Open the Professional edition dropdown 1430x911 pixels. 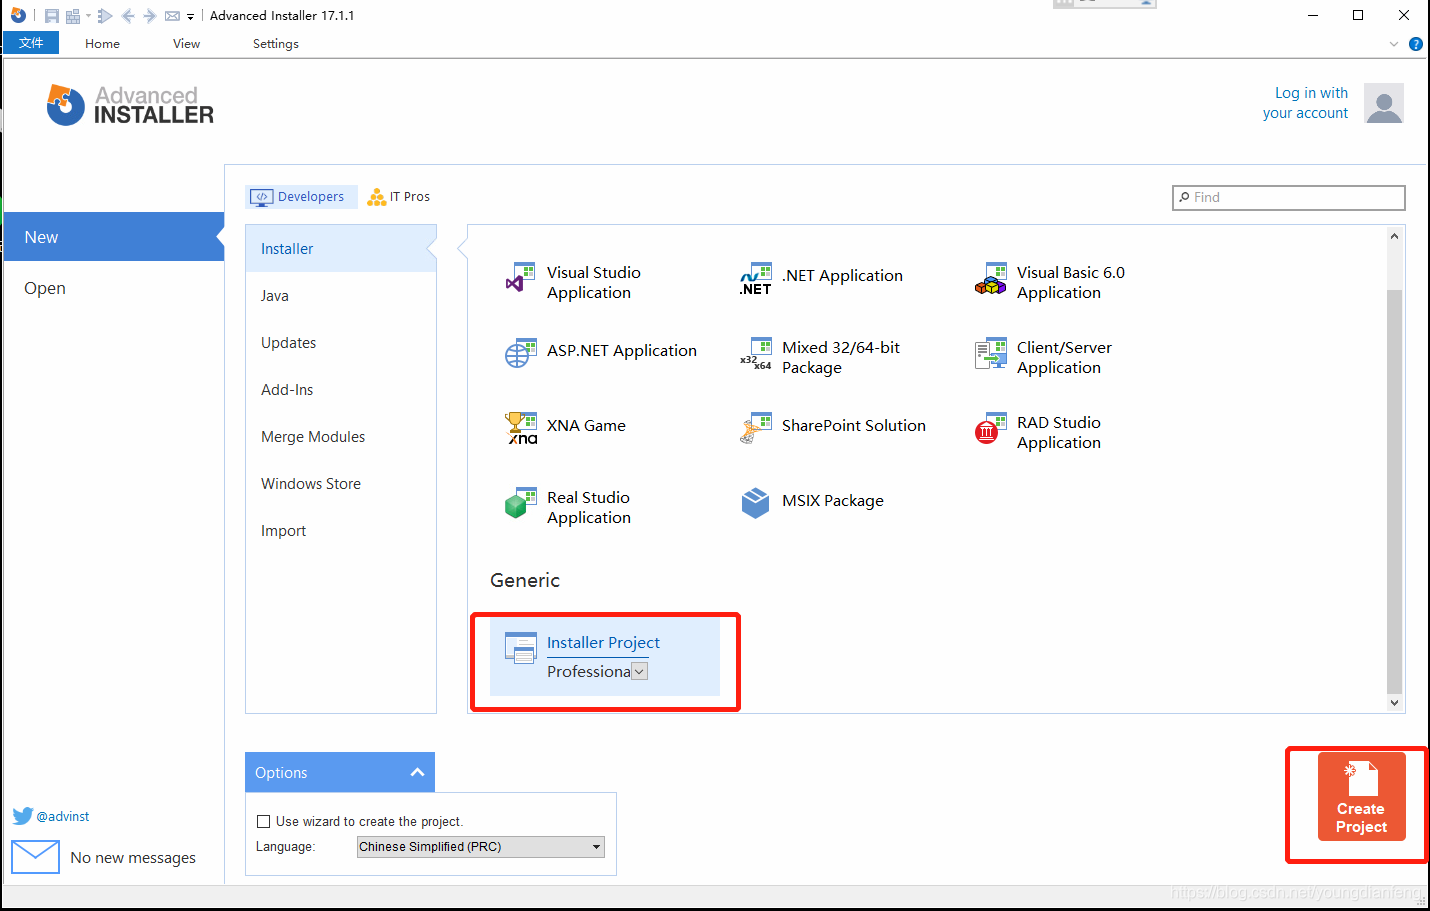coord(640,672)
